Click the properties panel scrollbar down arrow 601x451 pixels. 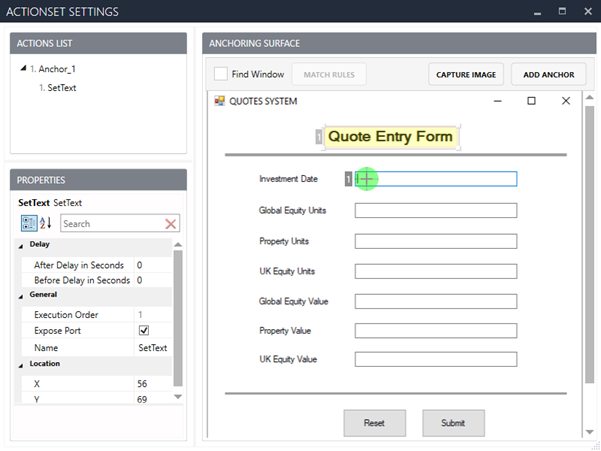[178, 397]
